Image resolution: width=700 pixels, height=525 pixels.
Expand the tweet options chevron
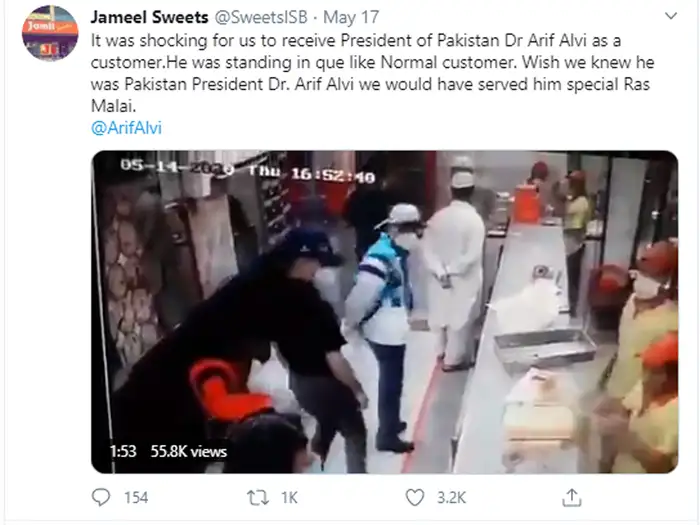pos(671,17)
